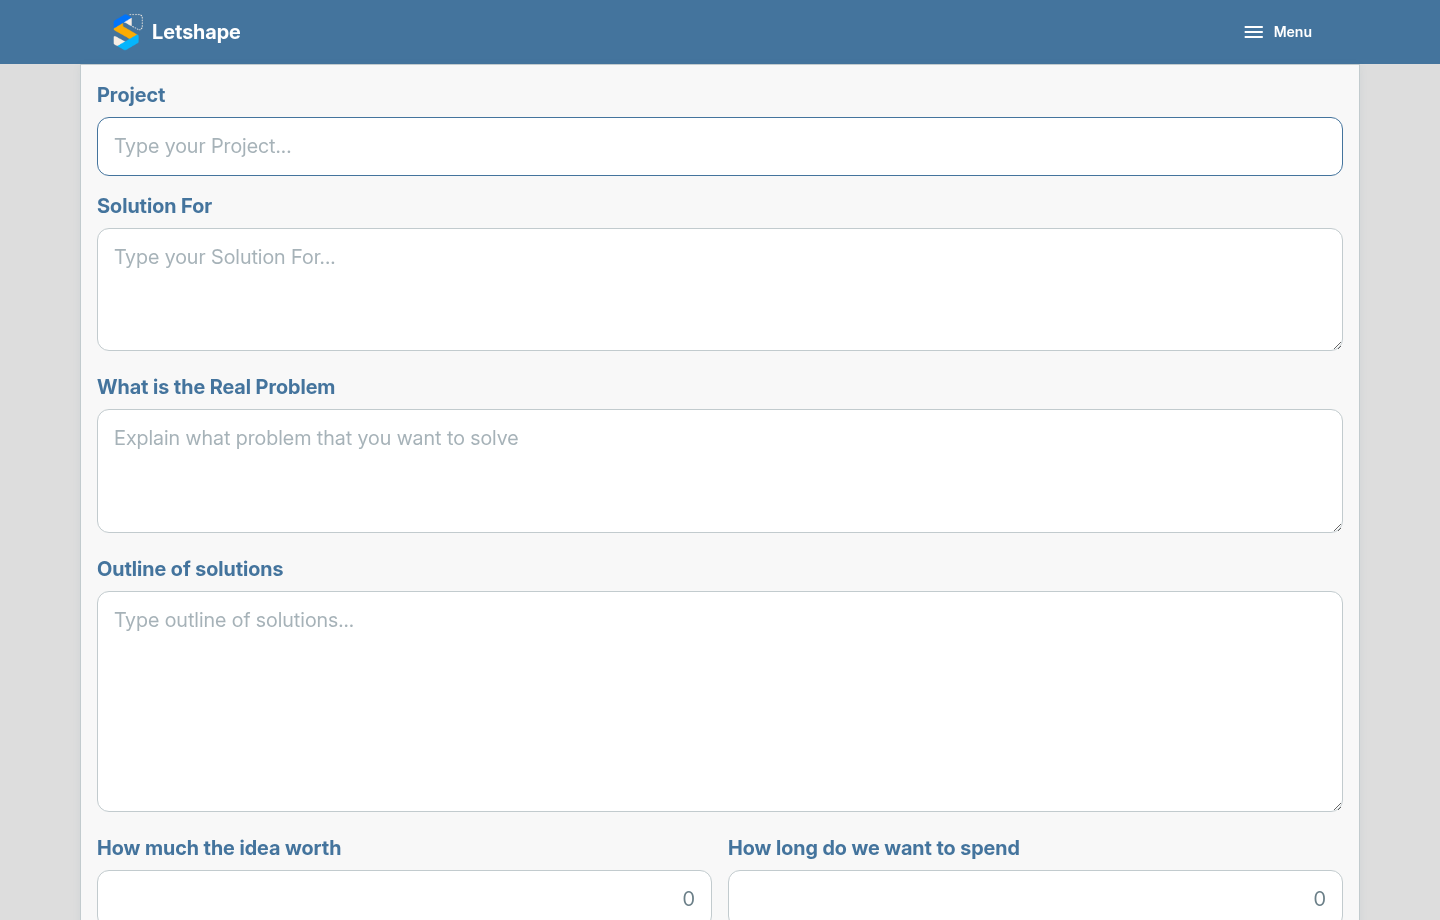
Task: Open the Menu label in the header
Action: pos(1292,32)
